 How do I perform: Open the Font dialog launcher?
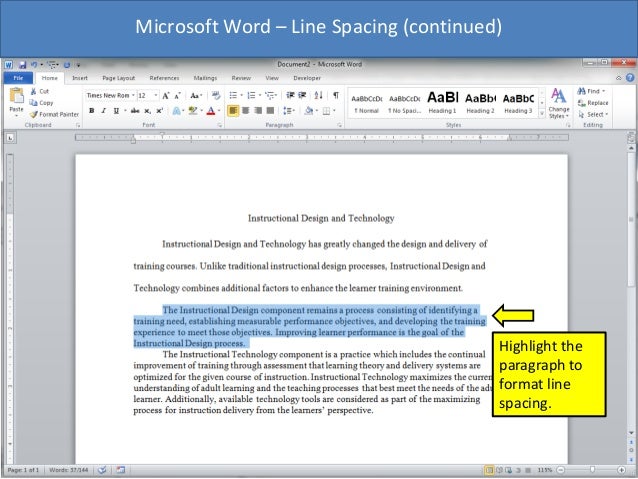click(x=220, y=125)
